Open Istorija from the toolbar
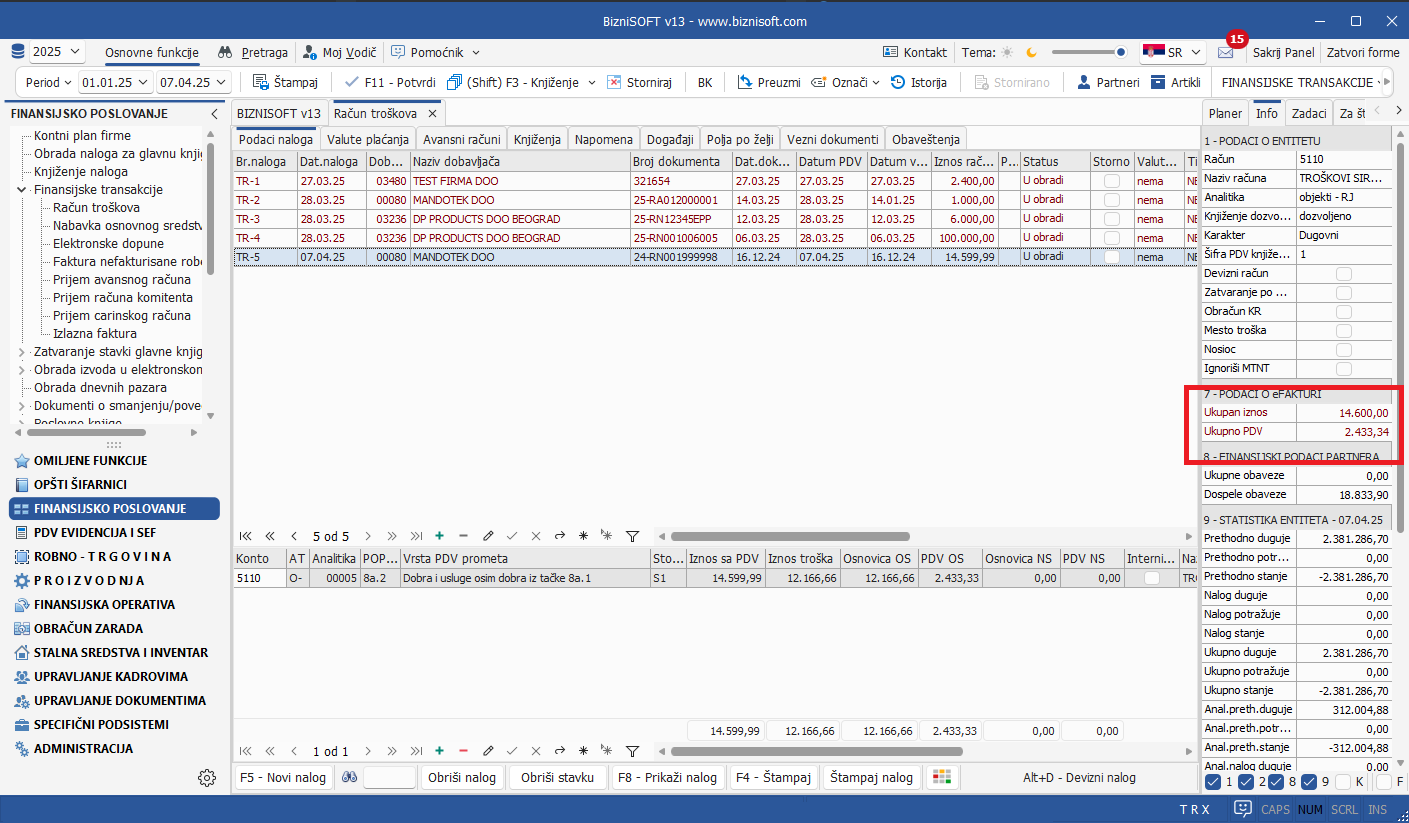This screenshot has height=823, width=1409. pos(918,82)
